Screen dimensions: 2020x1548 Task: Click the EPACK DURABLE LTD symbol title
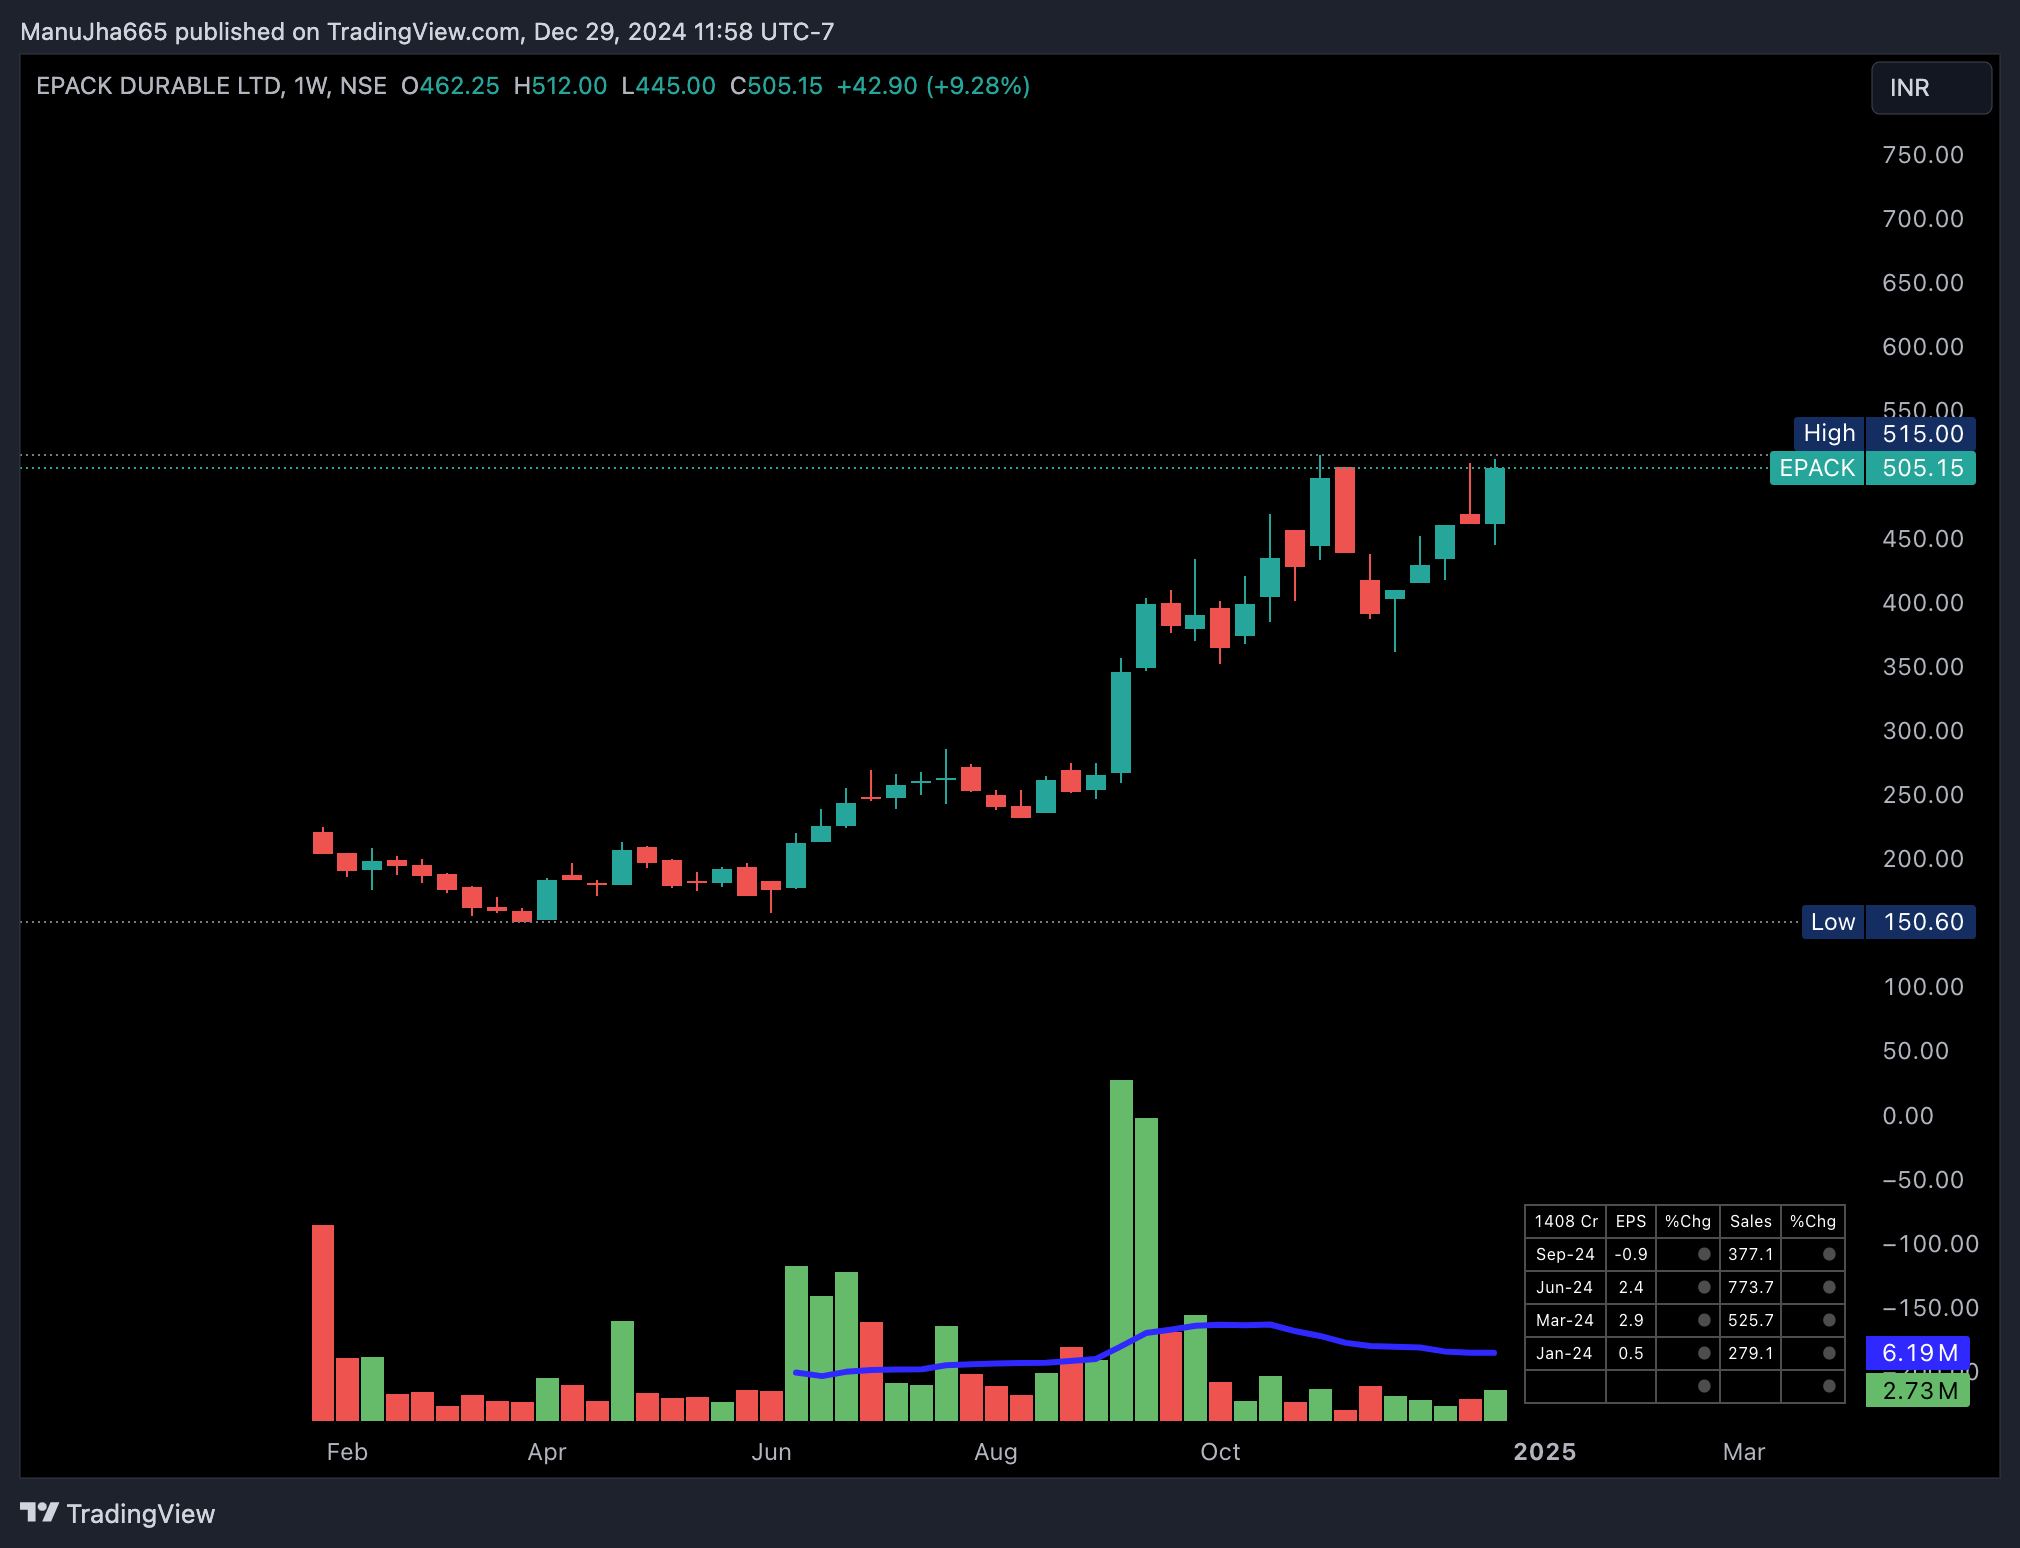[x=159, y=86]
